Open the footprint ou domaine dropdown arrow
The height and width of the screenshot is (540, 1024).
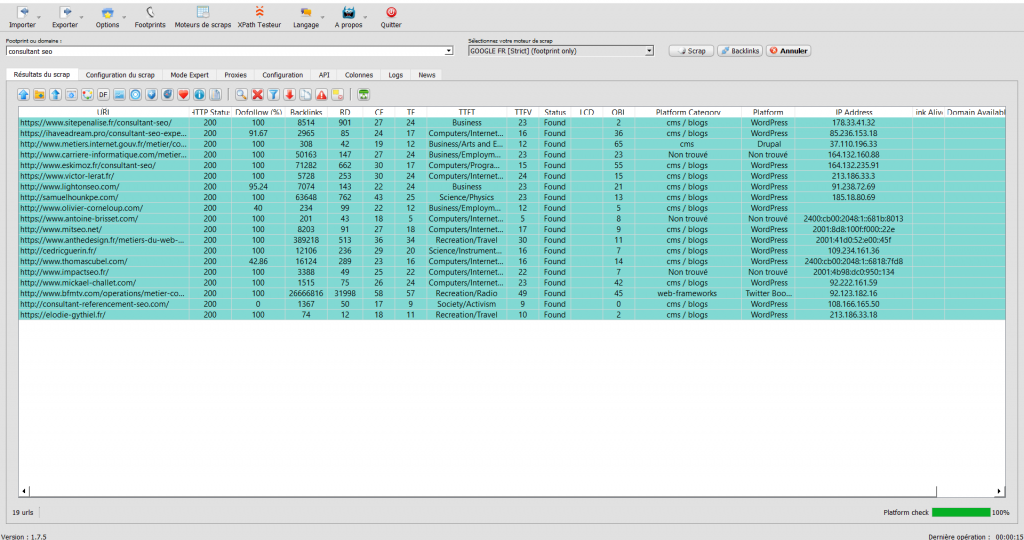tap(449, 51)
